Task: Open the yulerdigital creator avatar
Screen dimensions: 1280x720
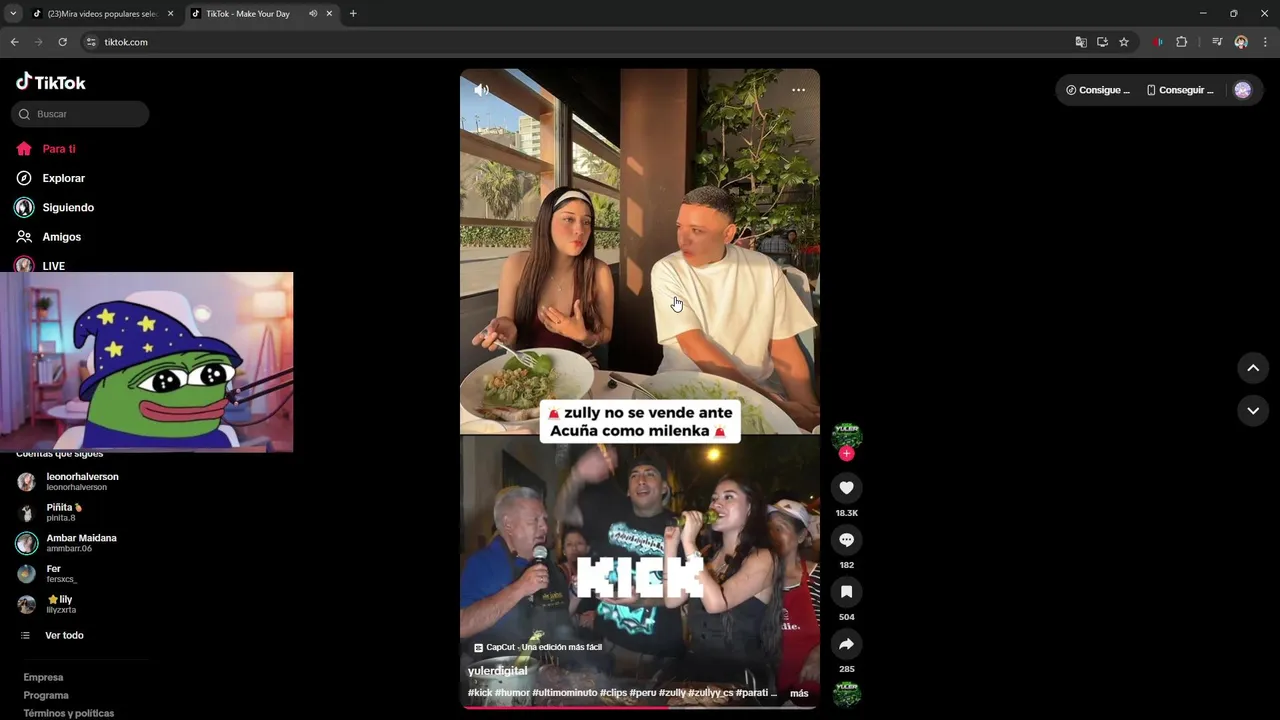Action: coord(847,436)
